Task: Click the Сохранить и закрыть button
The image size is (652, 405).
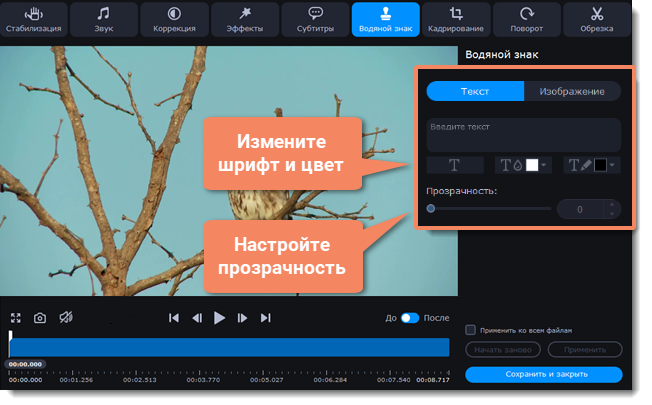Action: 543,374
